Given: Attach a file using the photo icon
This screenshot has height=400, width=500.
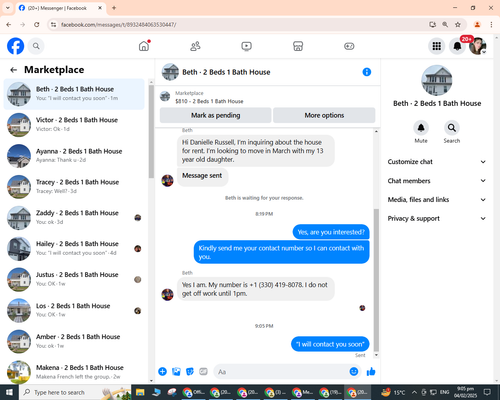Looking at the screenshot, I should [176, 371].
